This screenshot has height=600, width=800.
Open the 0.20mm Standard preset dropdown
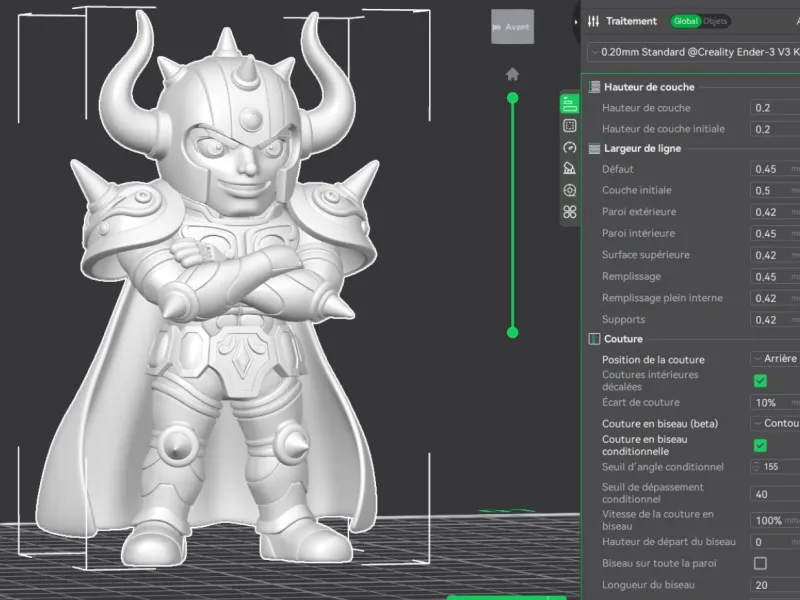(694, 52)
